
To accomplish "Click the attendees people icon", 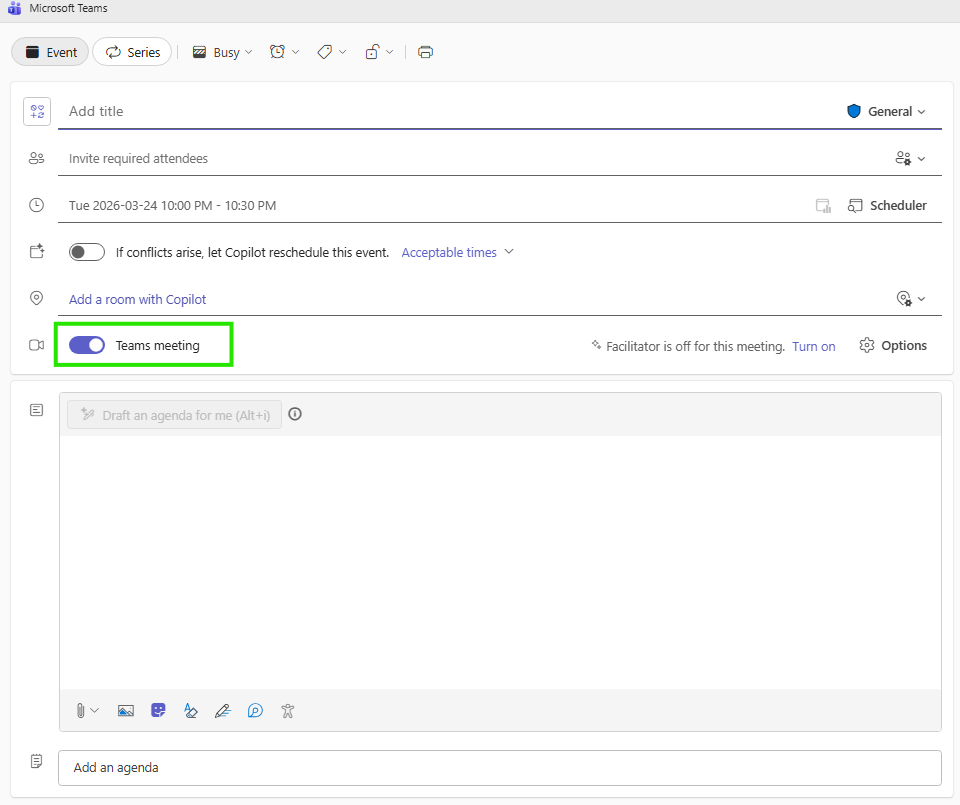I will coord(37,159).
